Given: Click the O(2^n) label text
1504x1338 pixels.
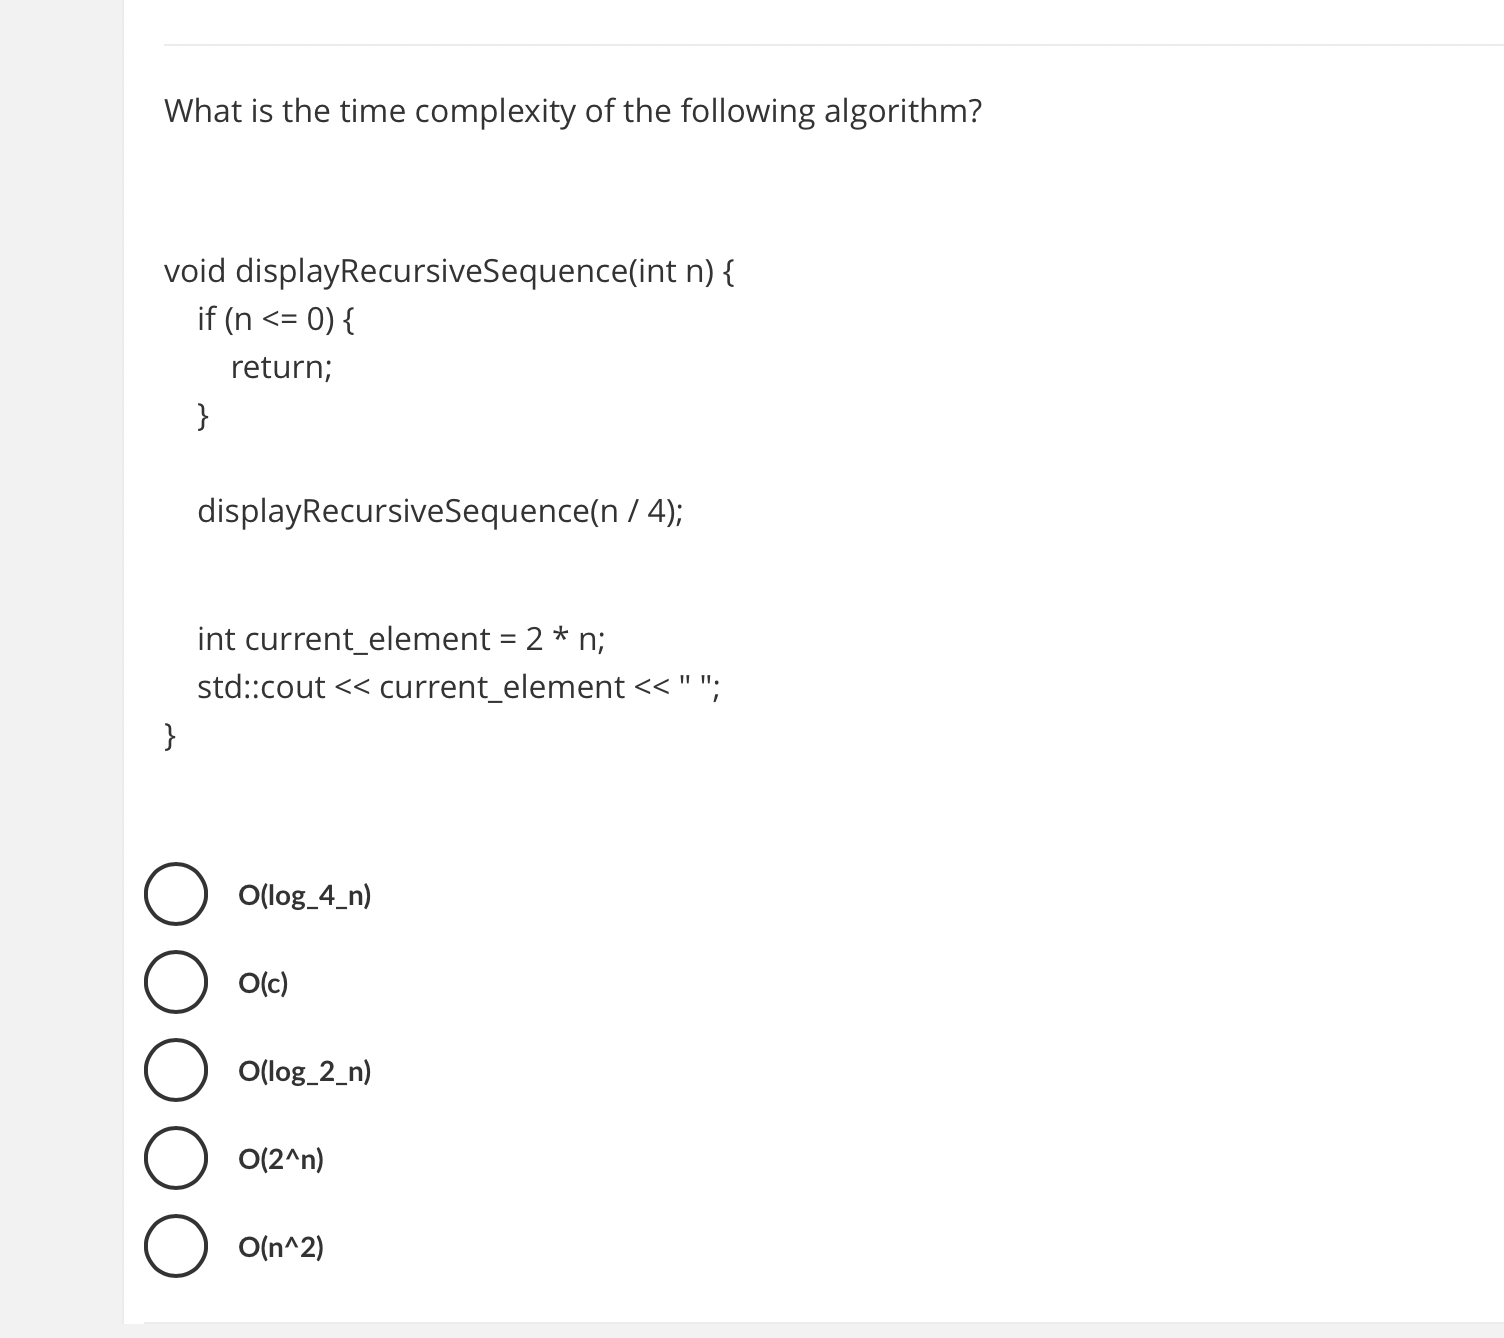Looking at the screenshot, I should click(281, 1159).
